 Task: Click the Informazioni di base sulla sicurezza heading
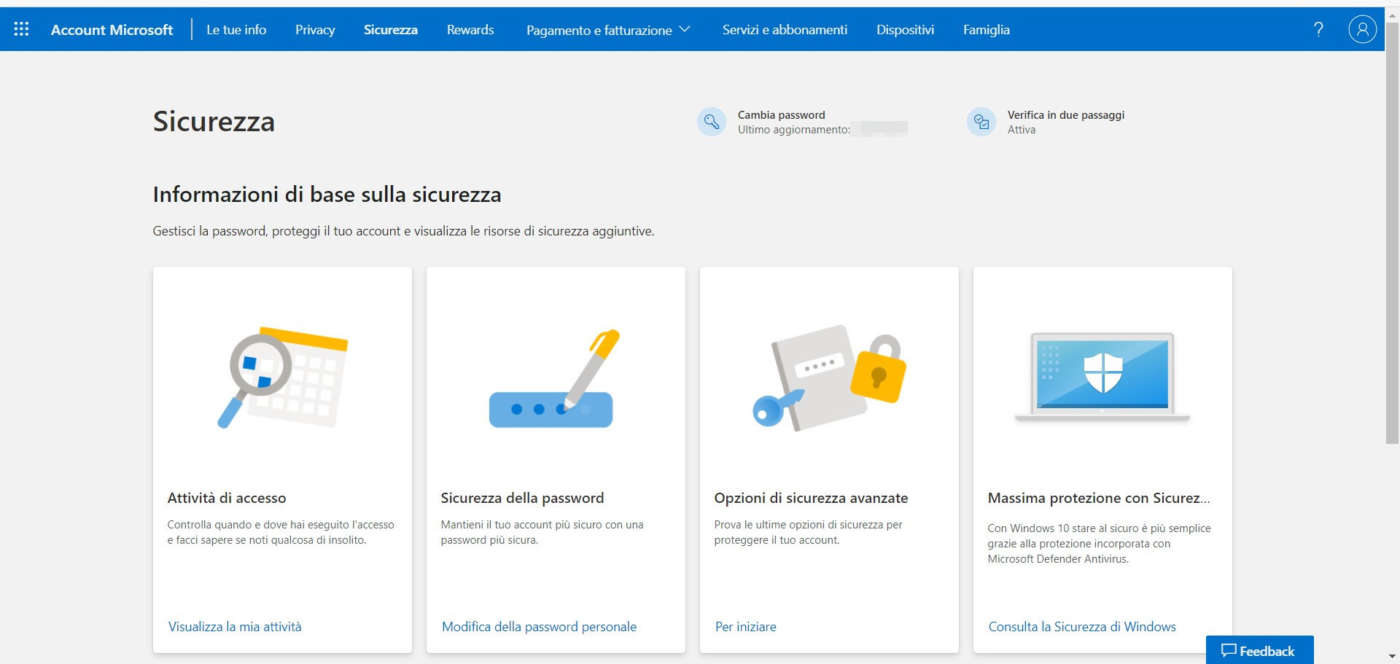[327, 194]
